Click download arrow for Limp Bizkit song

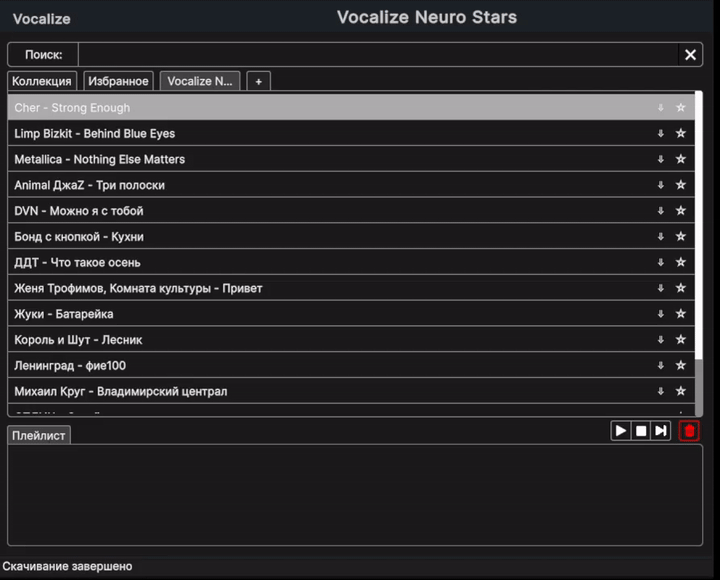click(660, 133)
